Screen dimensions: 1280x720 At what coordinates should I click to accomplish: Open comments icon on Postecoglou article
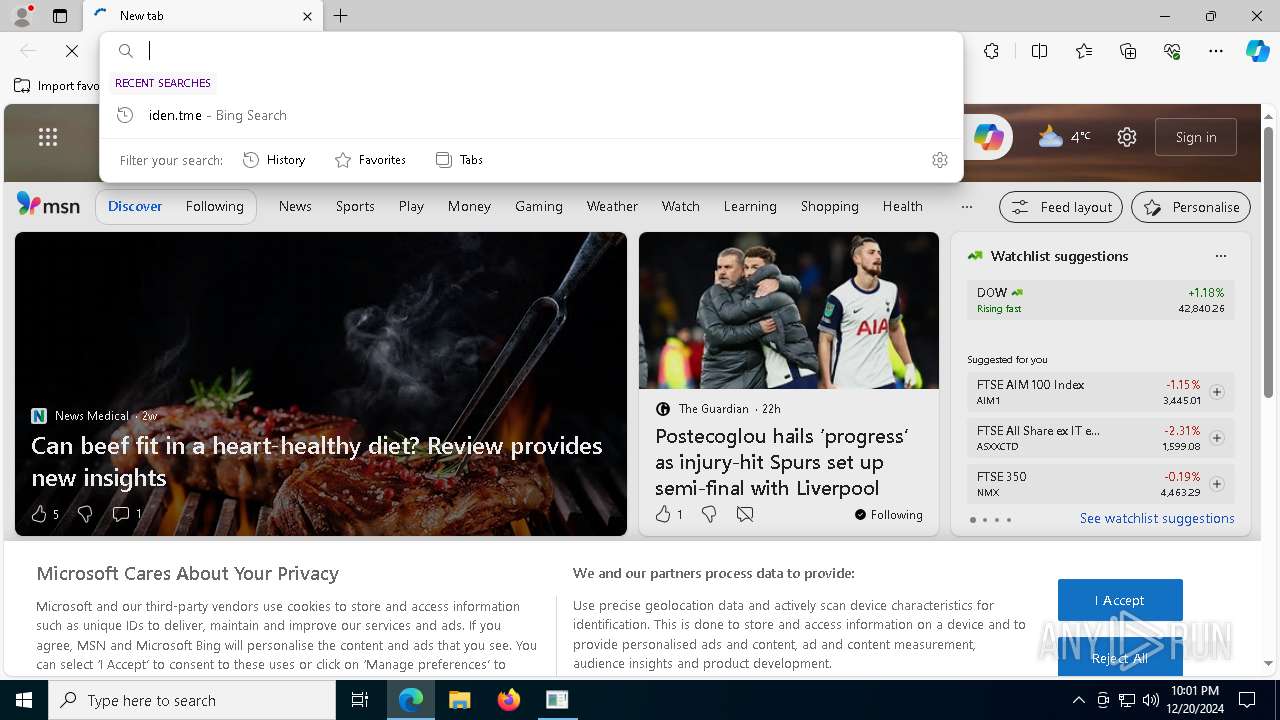745,514
